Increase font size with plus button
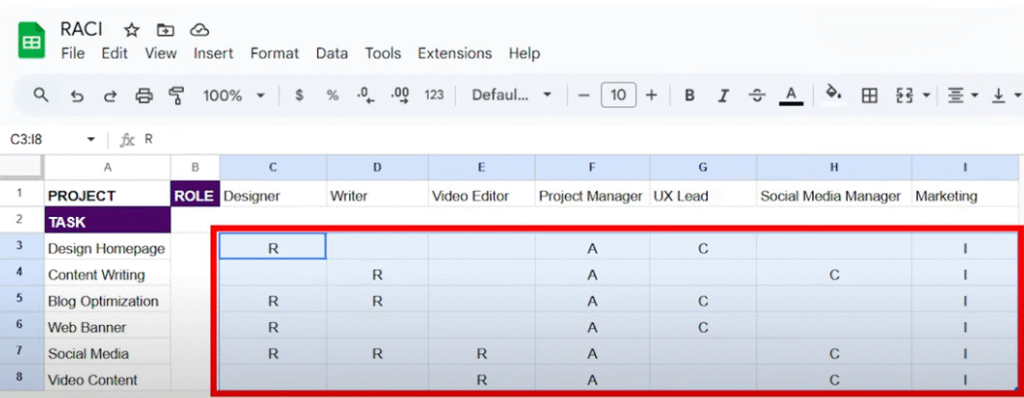The width and height of the screenshot is (1024, 398). click(651, 95)
